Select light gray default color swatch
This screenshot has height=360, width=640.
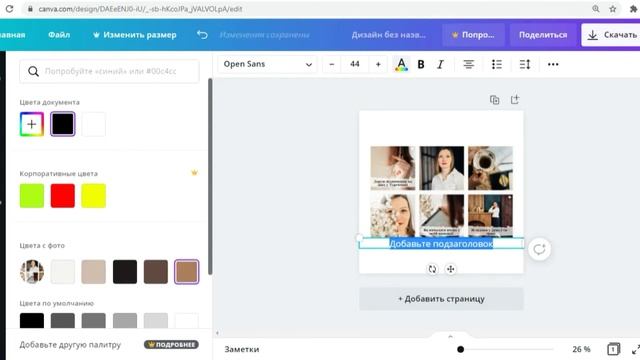coord(156,321)
